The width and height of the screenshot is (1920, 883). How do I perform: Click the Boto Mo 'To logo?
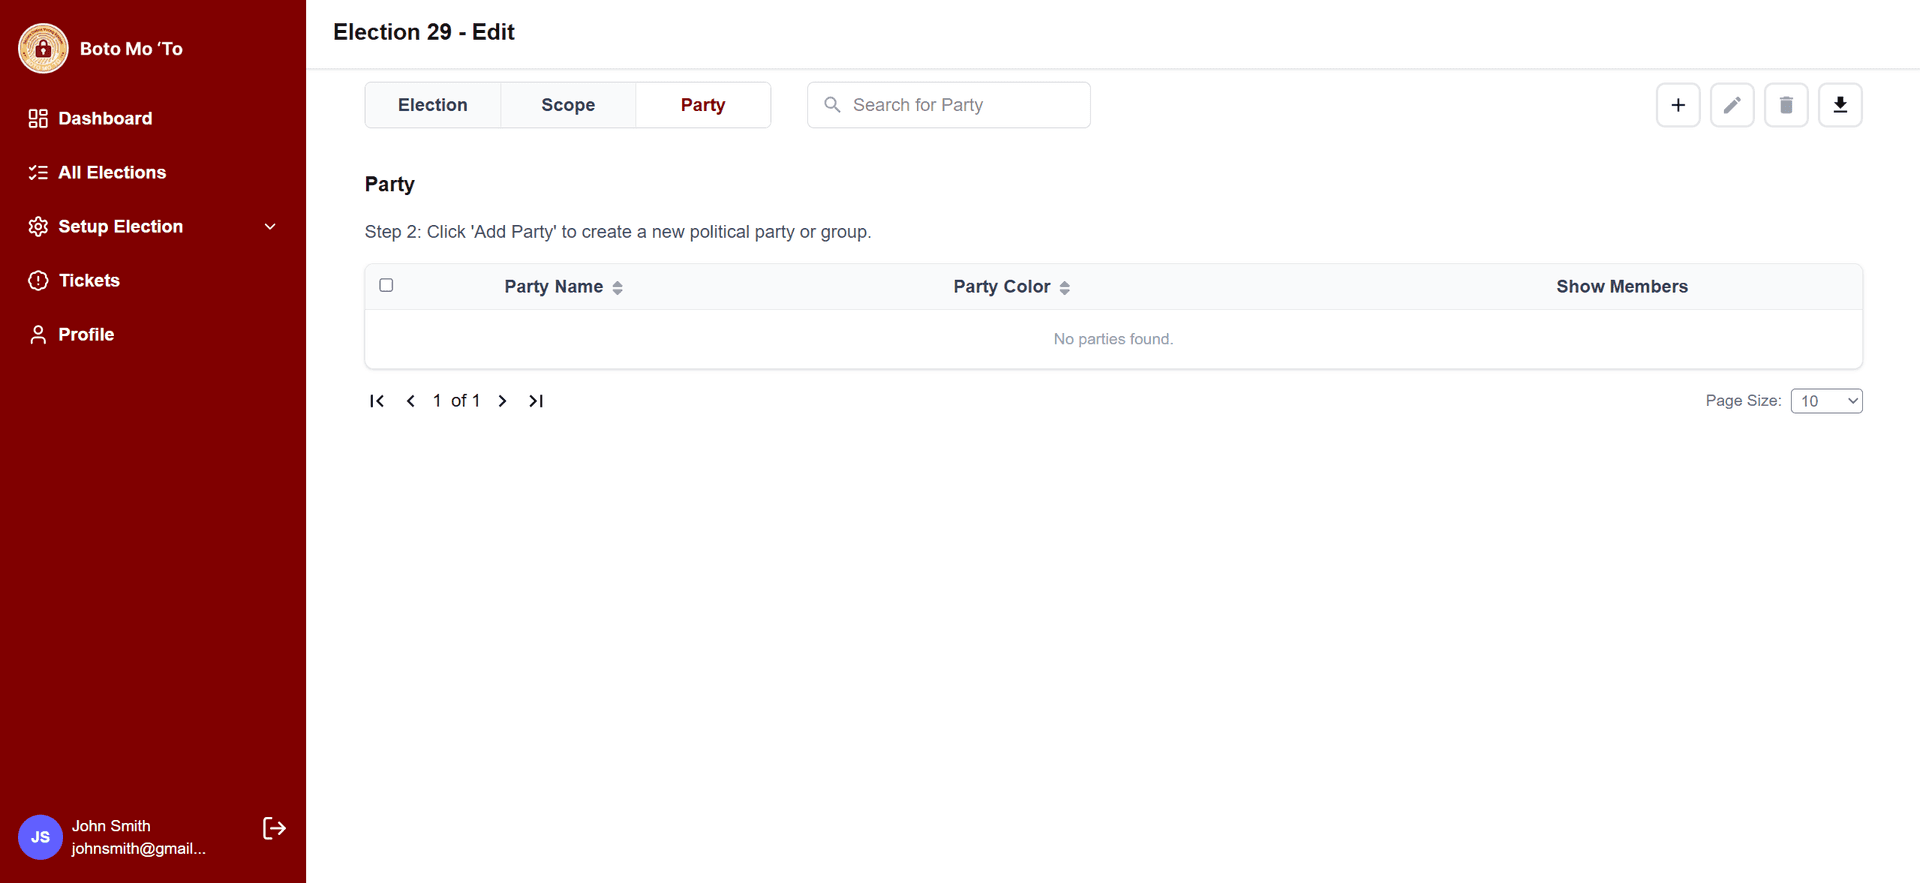43,48
